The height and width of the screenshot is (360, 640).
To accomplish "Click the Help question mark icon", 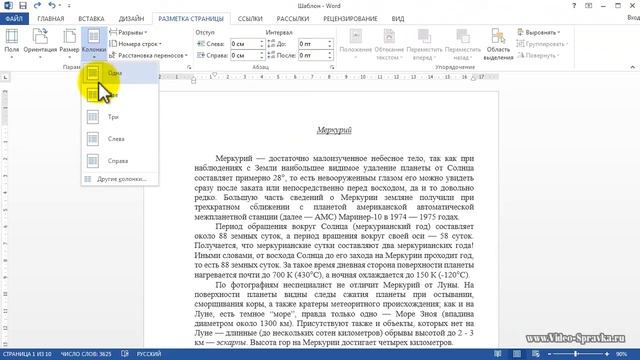I will (x=574, y=6).
